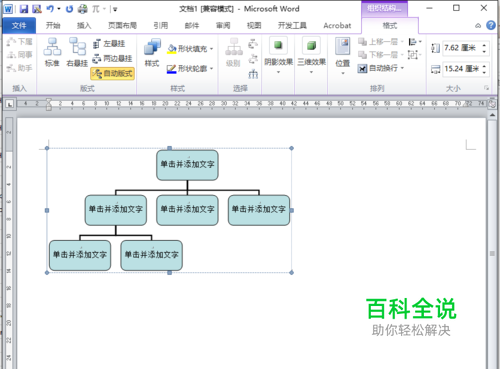The height and width of the screenshot is (369, 500).
Task: Open the 样式 styles gallery button
Action: click(x=152, y=53)
